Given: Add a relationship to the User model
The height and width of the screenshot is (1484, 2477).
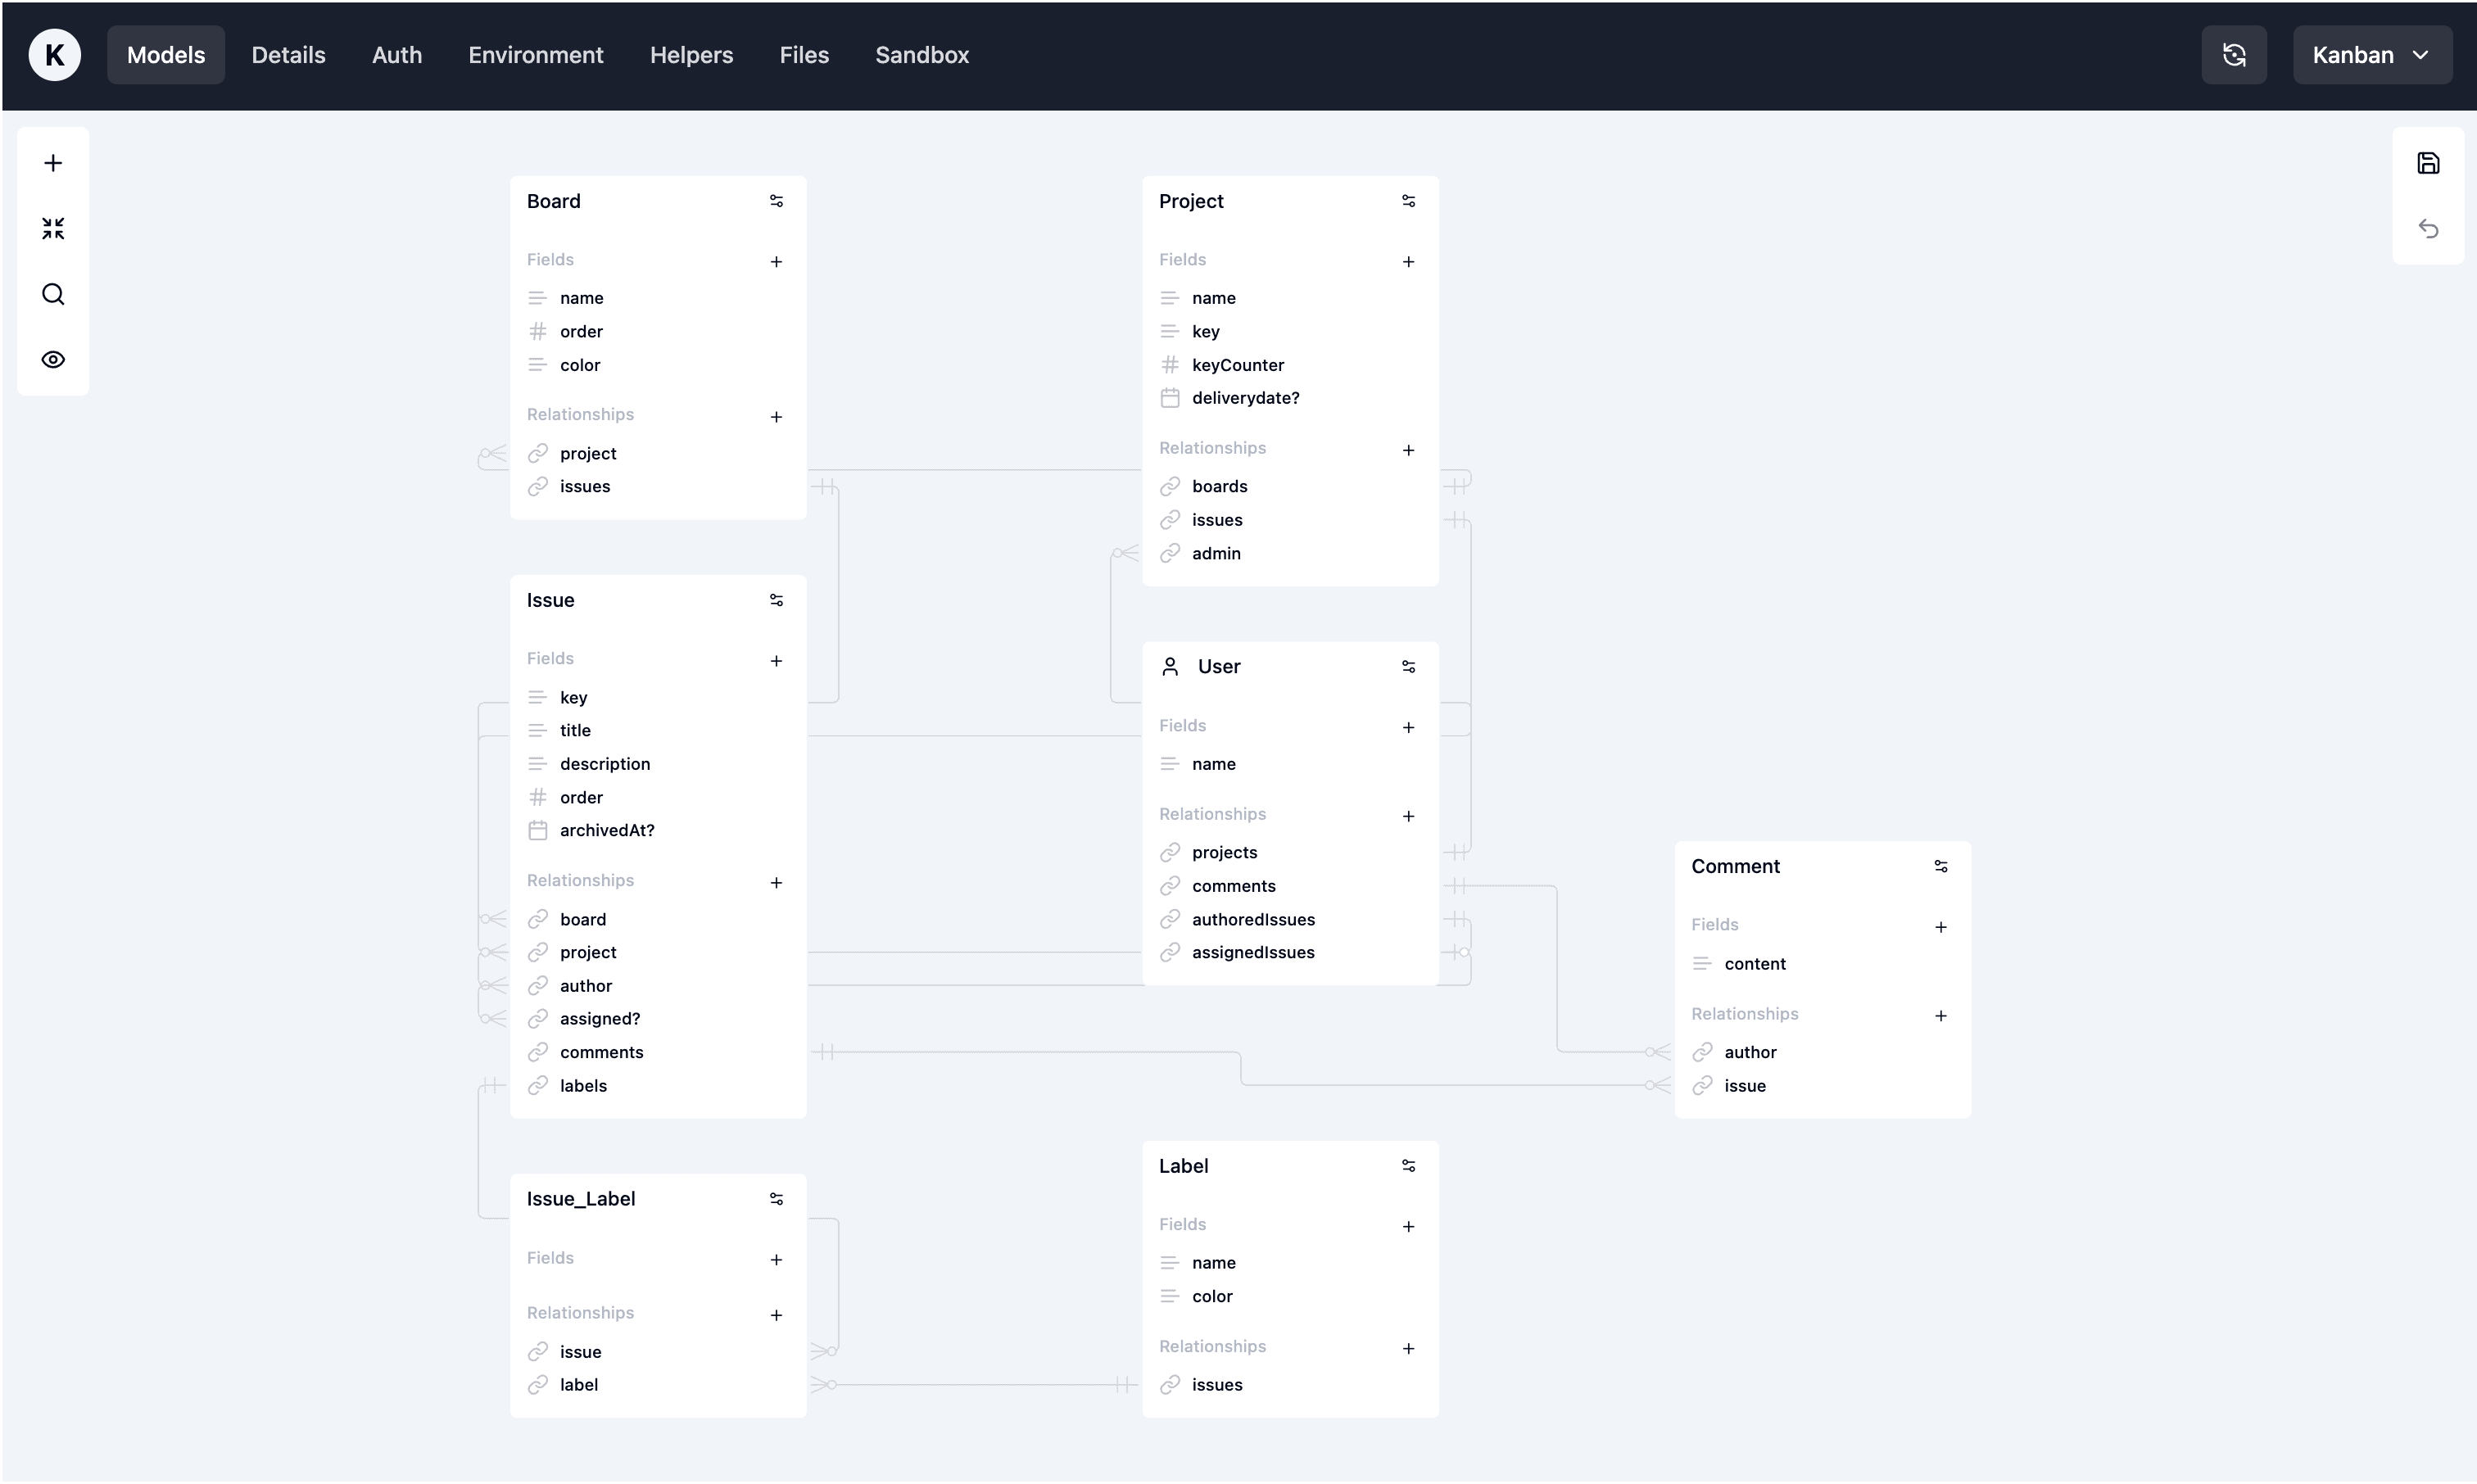Looking at the screenshot, I should [x=1408, y=816].
